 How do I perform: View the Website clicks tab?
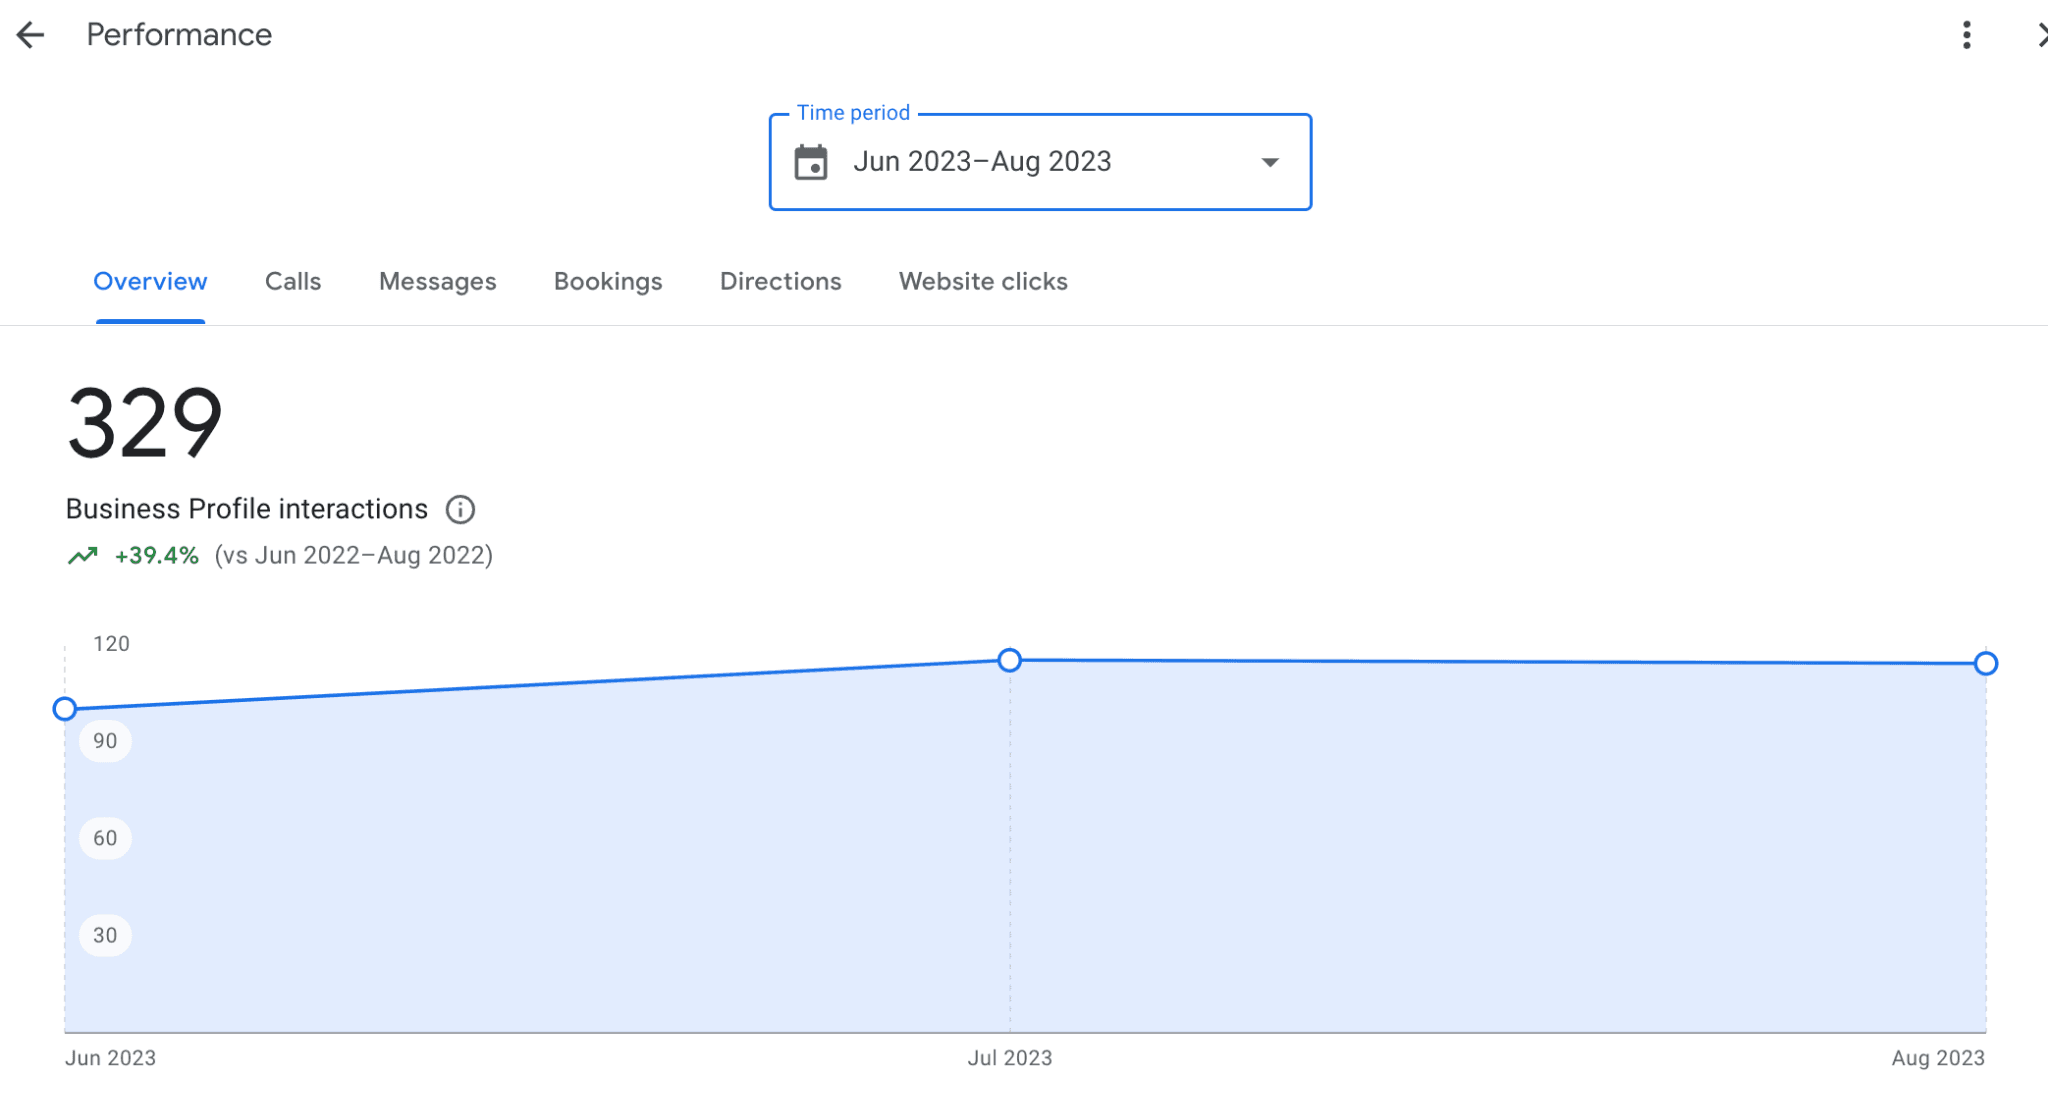[983, 282]
